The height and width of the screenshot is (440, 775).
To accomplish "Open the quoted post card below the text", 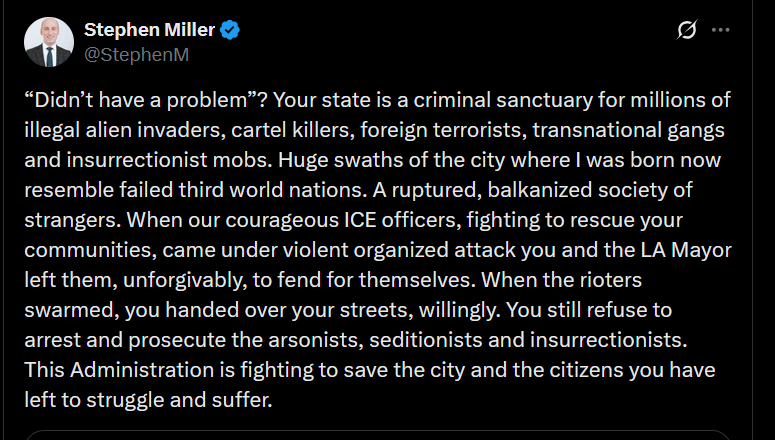I will pos(378,435).
